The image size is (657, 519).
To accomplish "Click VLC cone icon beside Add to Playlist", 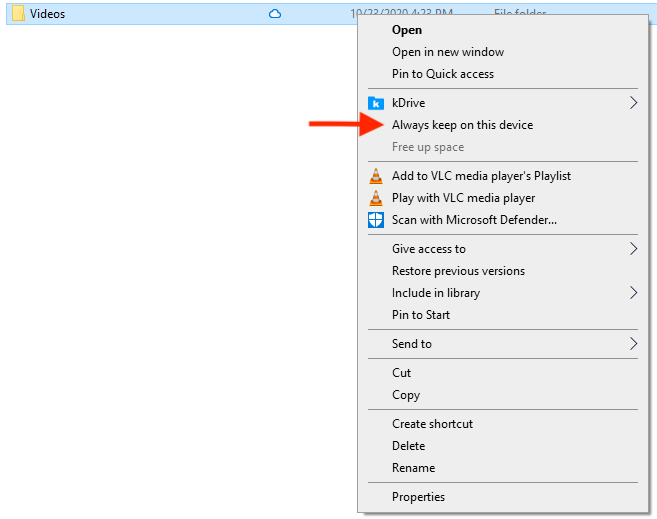I will tap(376, 176).
